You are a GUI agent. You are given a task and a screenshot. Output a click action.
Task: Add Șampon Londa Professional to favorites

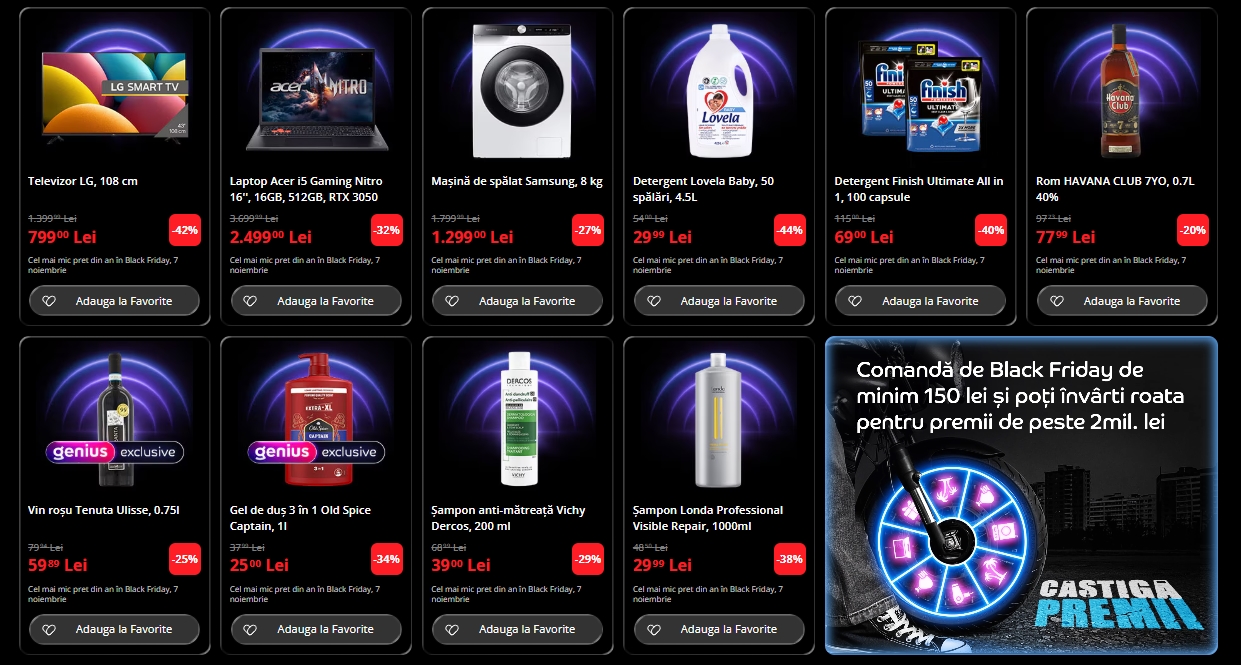pyautogui.click(x=719, y=629)
